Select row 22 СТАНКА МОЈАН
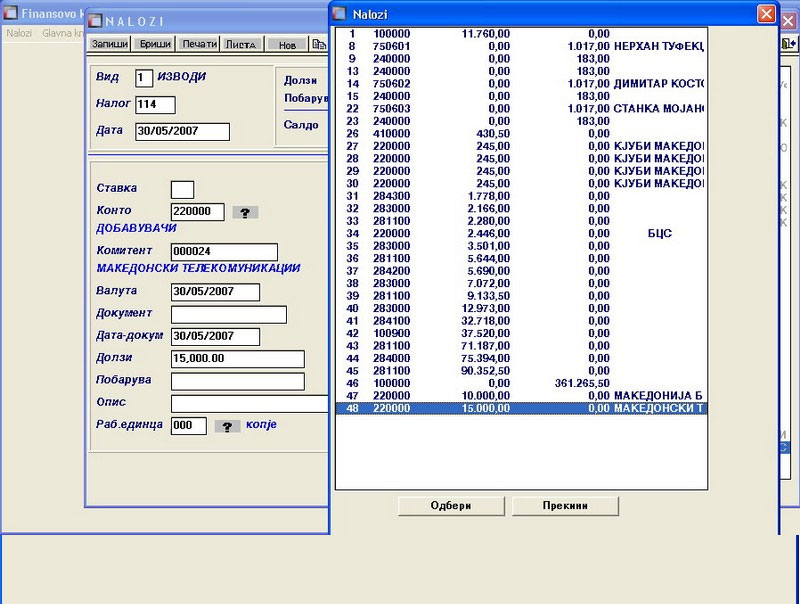The width and height of the screenshot is (800, 604). coord(521,109)
